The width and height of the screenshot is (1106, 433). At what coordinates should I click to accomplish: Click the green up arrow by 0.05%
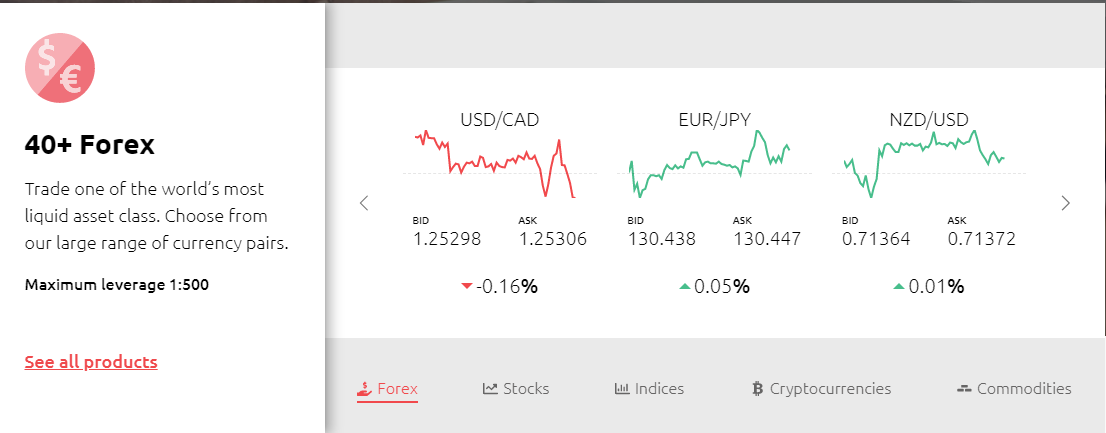coord(685,286)
